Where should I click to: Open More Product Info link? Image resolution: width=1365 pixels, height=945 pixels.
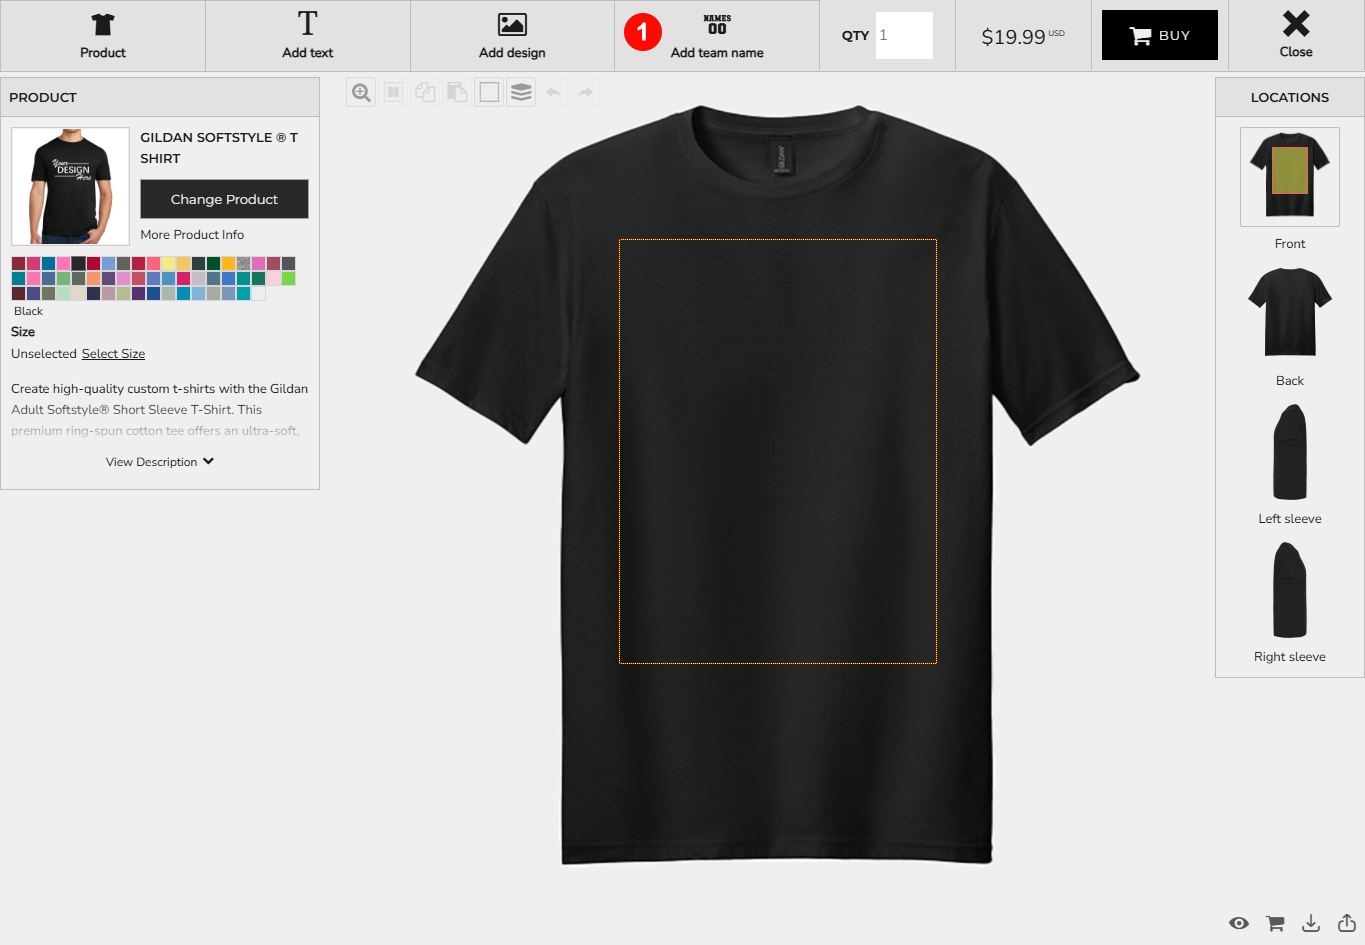192,235
